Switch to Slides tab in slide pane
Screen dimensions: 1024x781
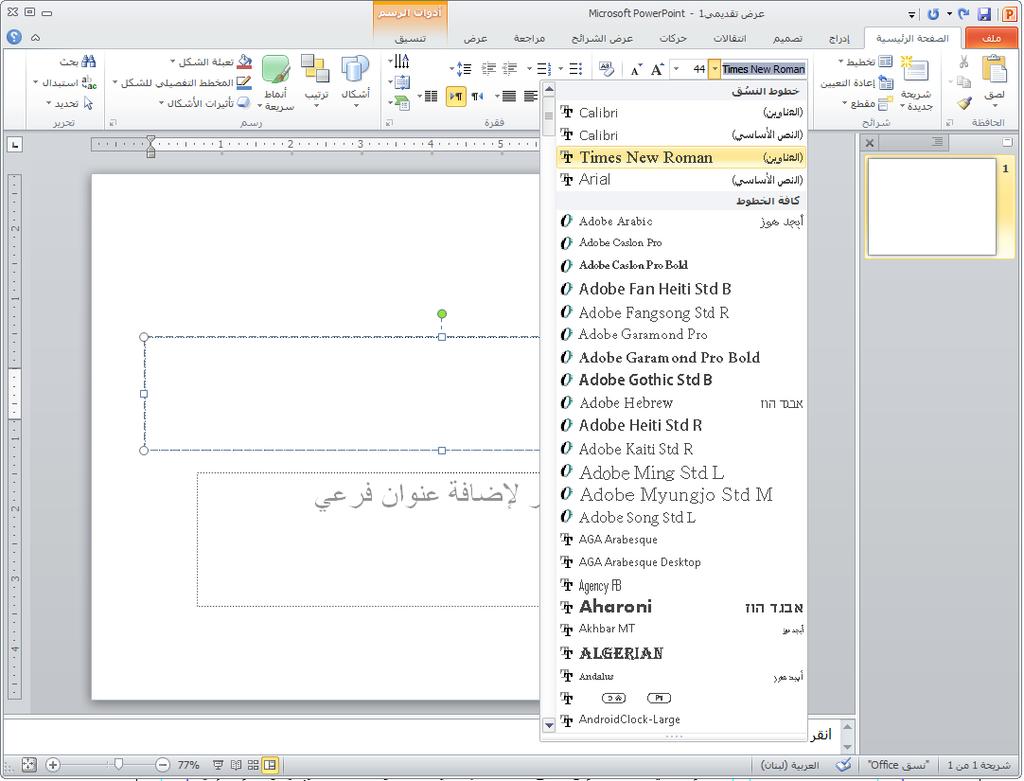click(1006, 142)
